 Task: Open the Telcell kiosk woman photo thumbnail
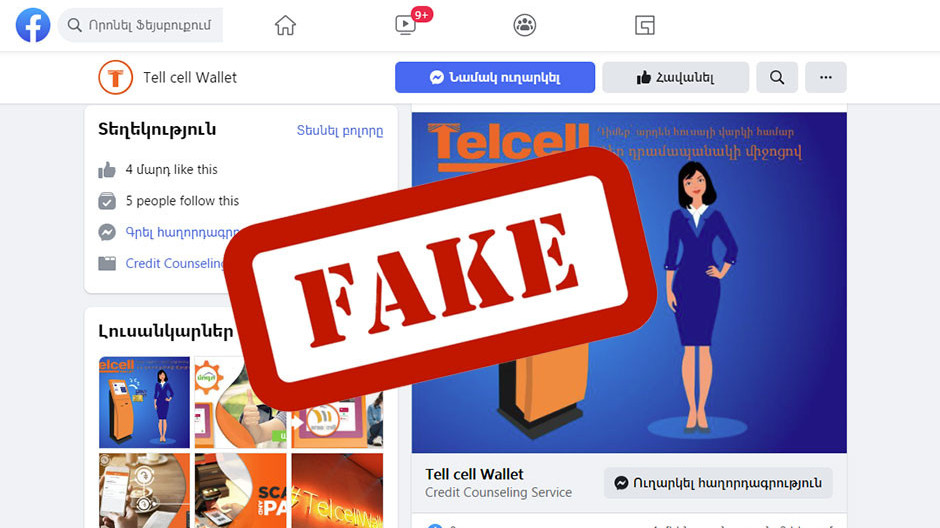click(x=144, y=403)
